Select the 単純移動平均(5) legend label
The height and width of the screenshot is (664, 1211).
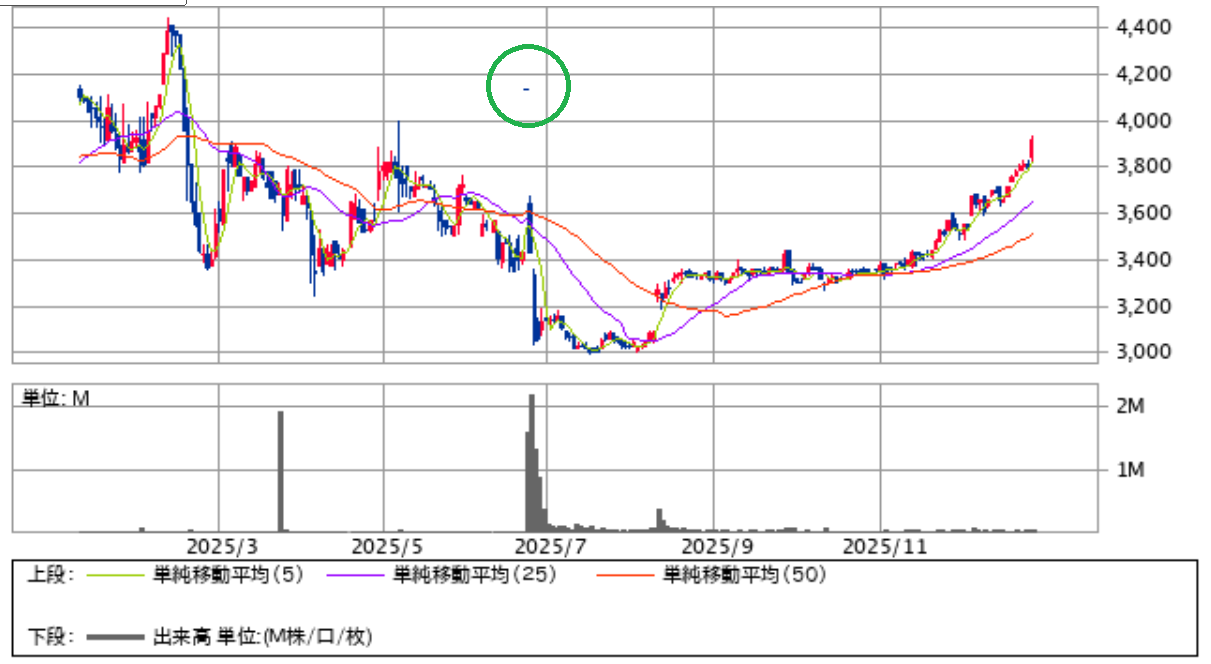228,575
